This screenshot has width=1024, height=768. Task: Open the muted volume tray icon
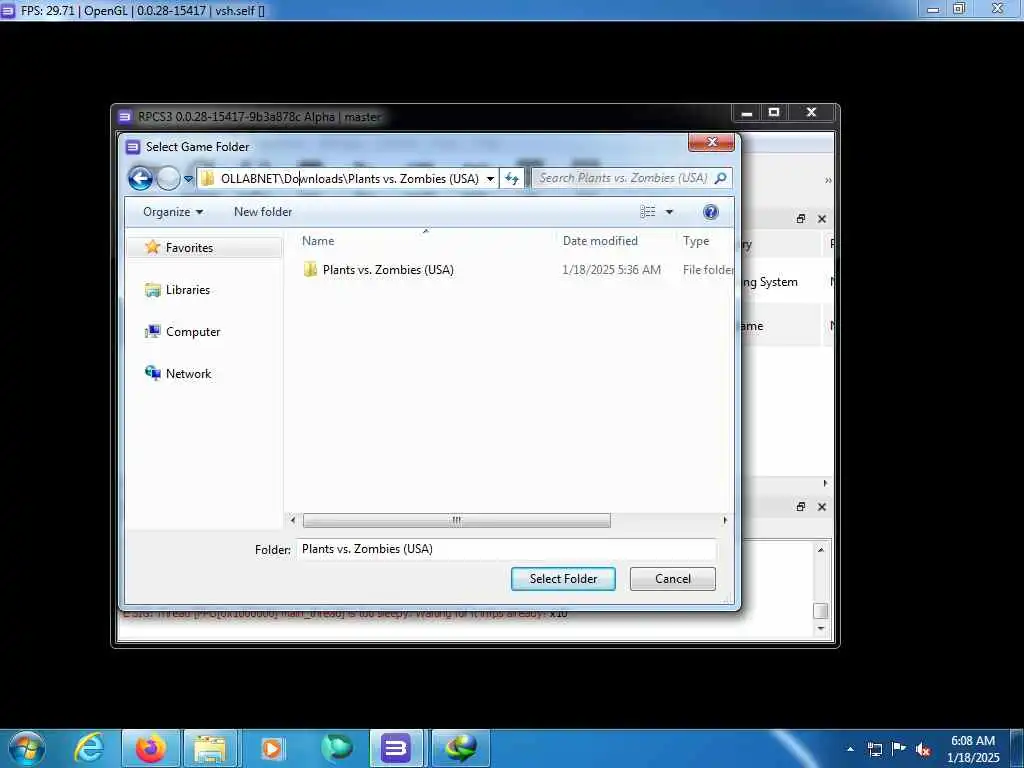(923, 749)
